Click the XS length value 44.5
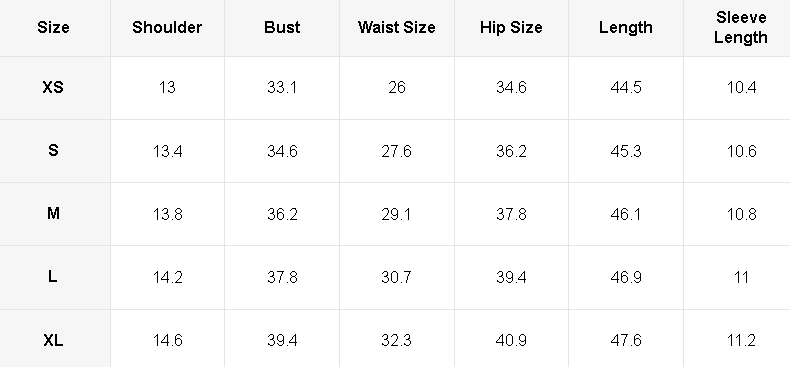This screenshot has height=367, width=790. [x=626, y=88]
